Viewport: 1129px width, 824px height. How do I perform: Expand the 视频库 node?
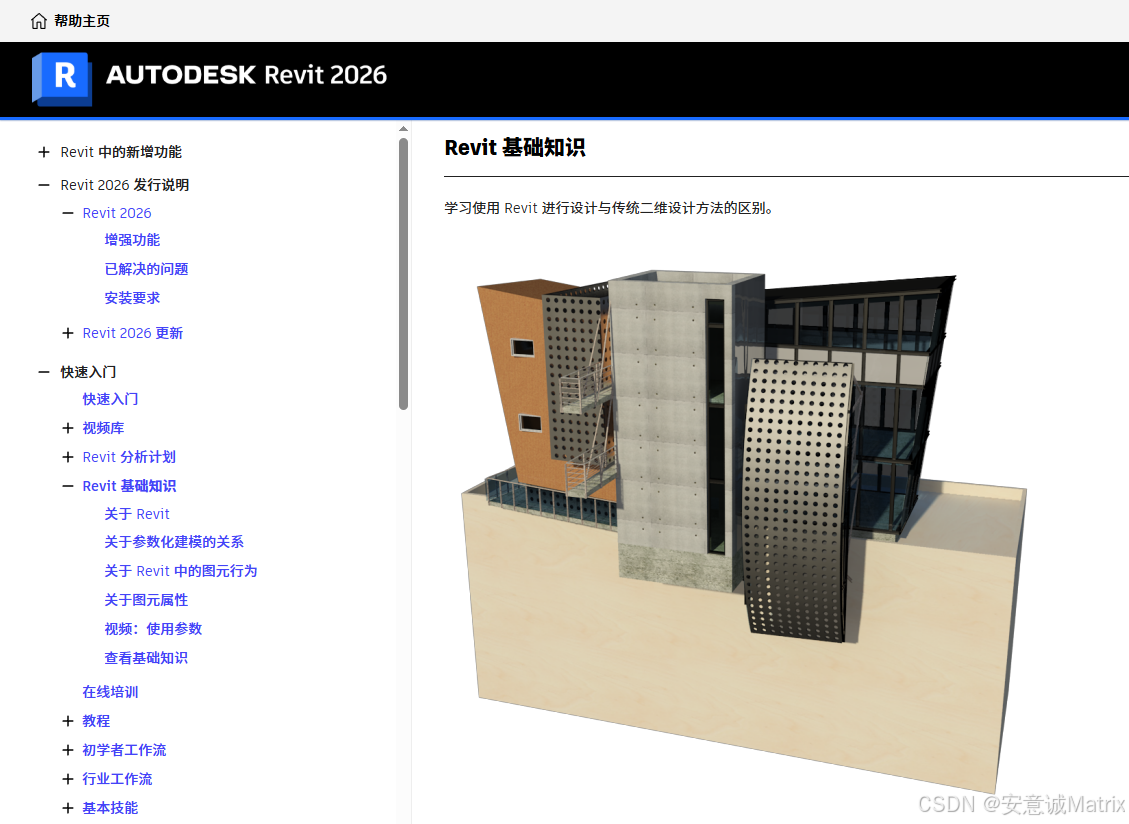tap(68, 428)
